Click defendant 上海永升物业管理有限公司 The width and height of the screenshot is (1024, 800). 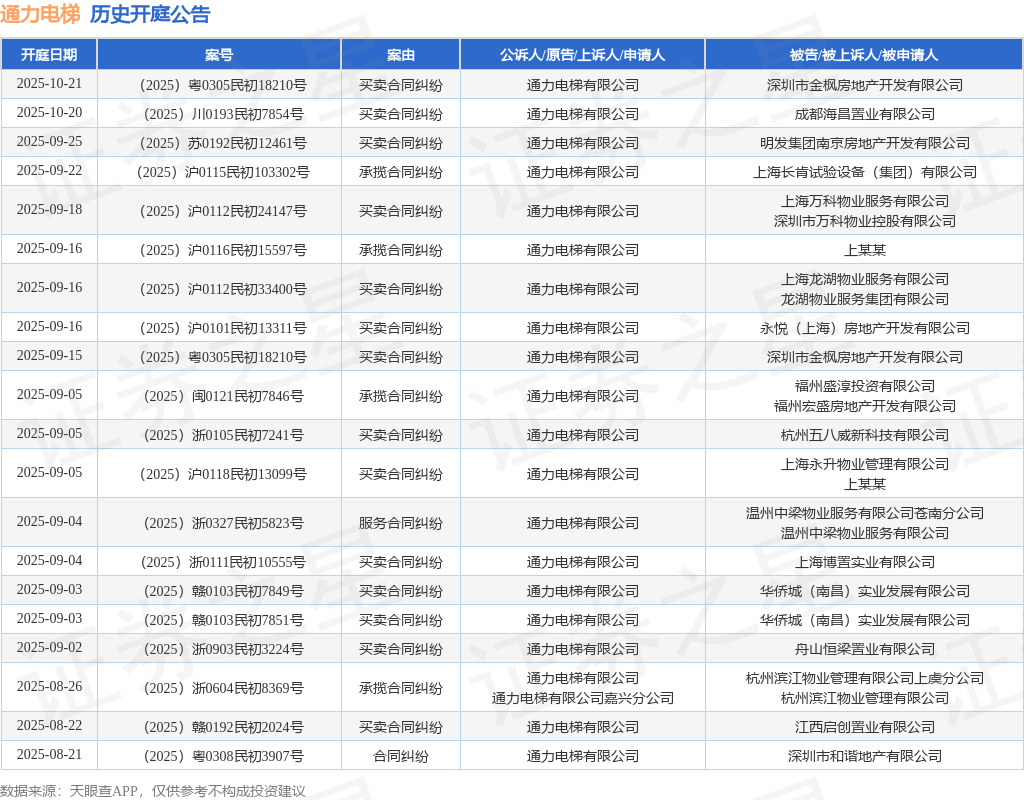click(x=865, y=464)
